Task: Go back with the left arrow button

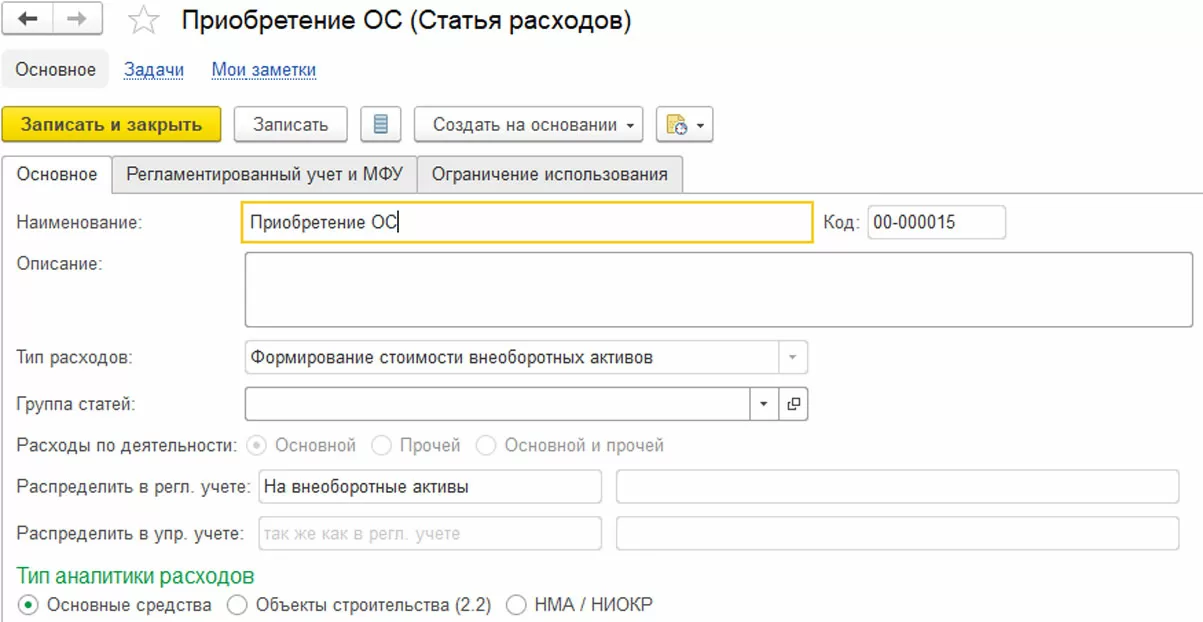Action: pyautogui.click(x=28, y=20)
